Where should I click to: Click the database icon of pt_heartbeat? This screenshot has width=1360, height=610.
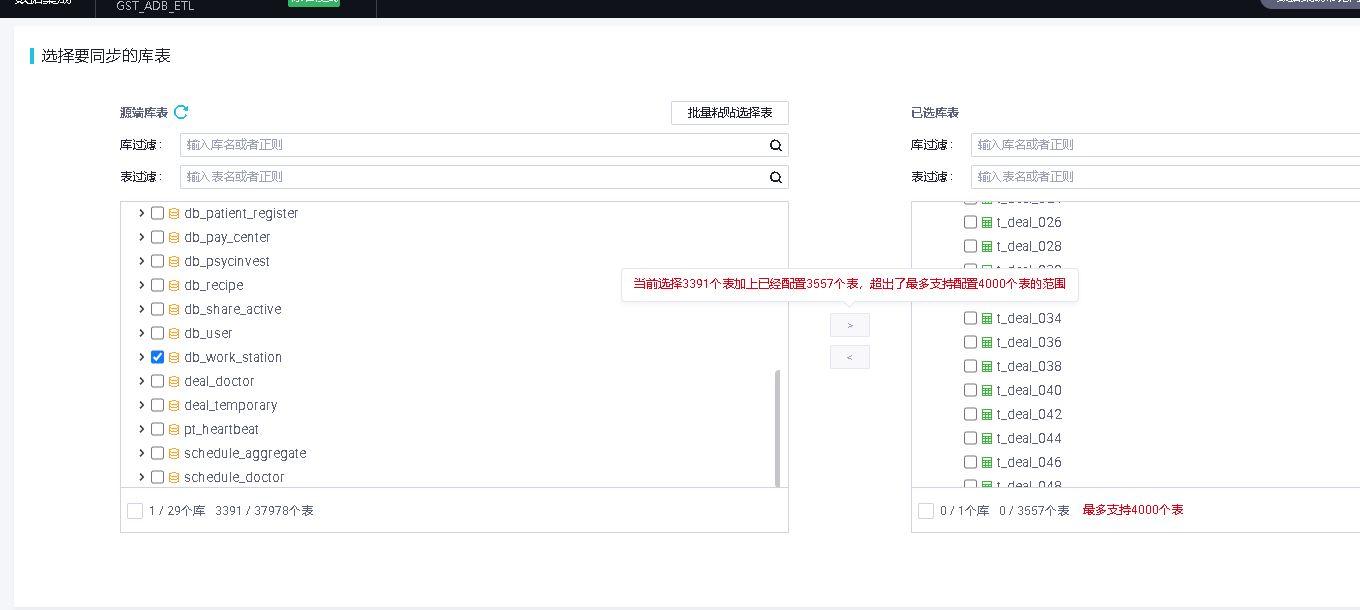click(x=174, y=429)
